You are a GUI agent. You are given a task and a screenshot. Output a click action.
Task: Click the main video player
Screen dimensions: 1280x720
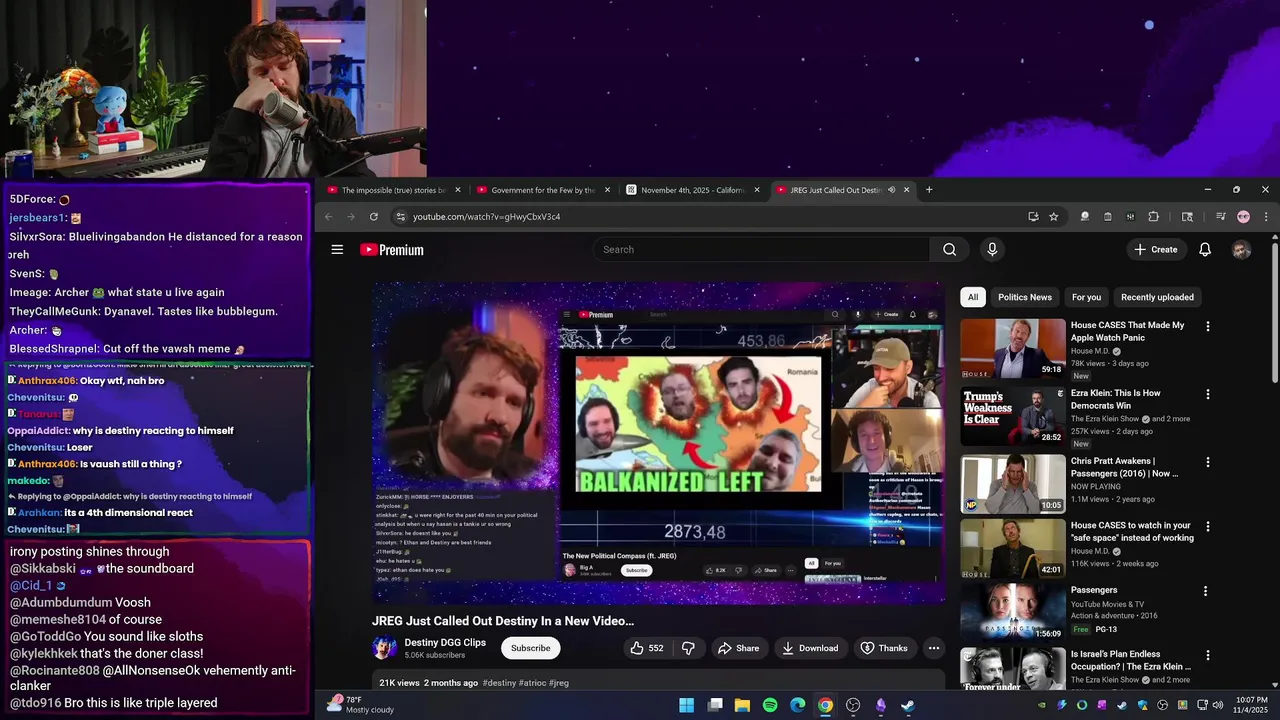pyautogui.click(x=659, y=443)
